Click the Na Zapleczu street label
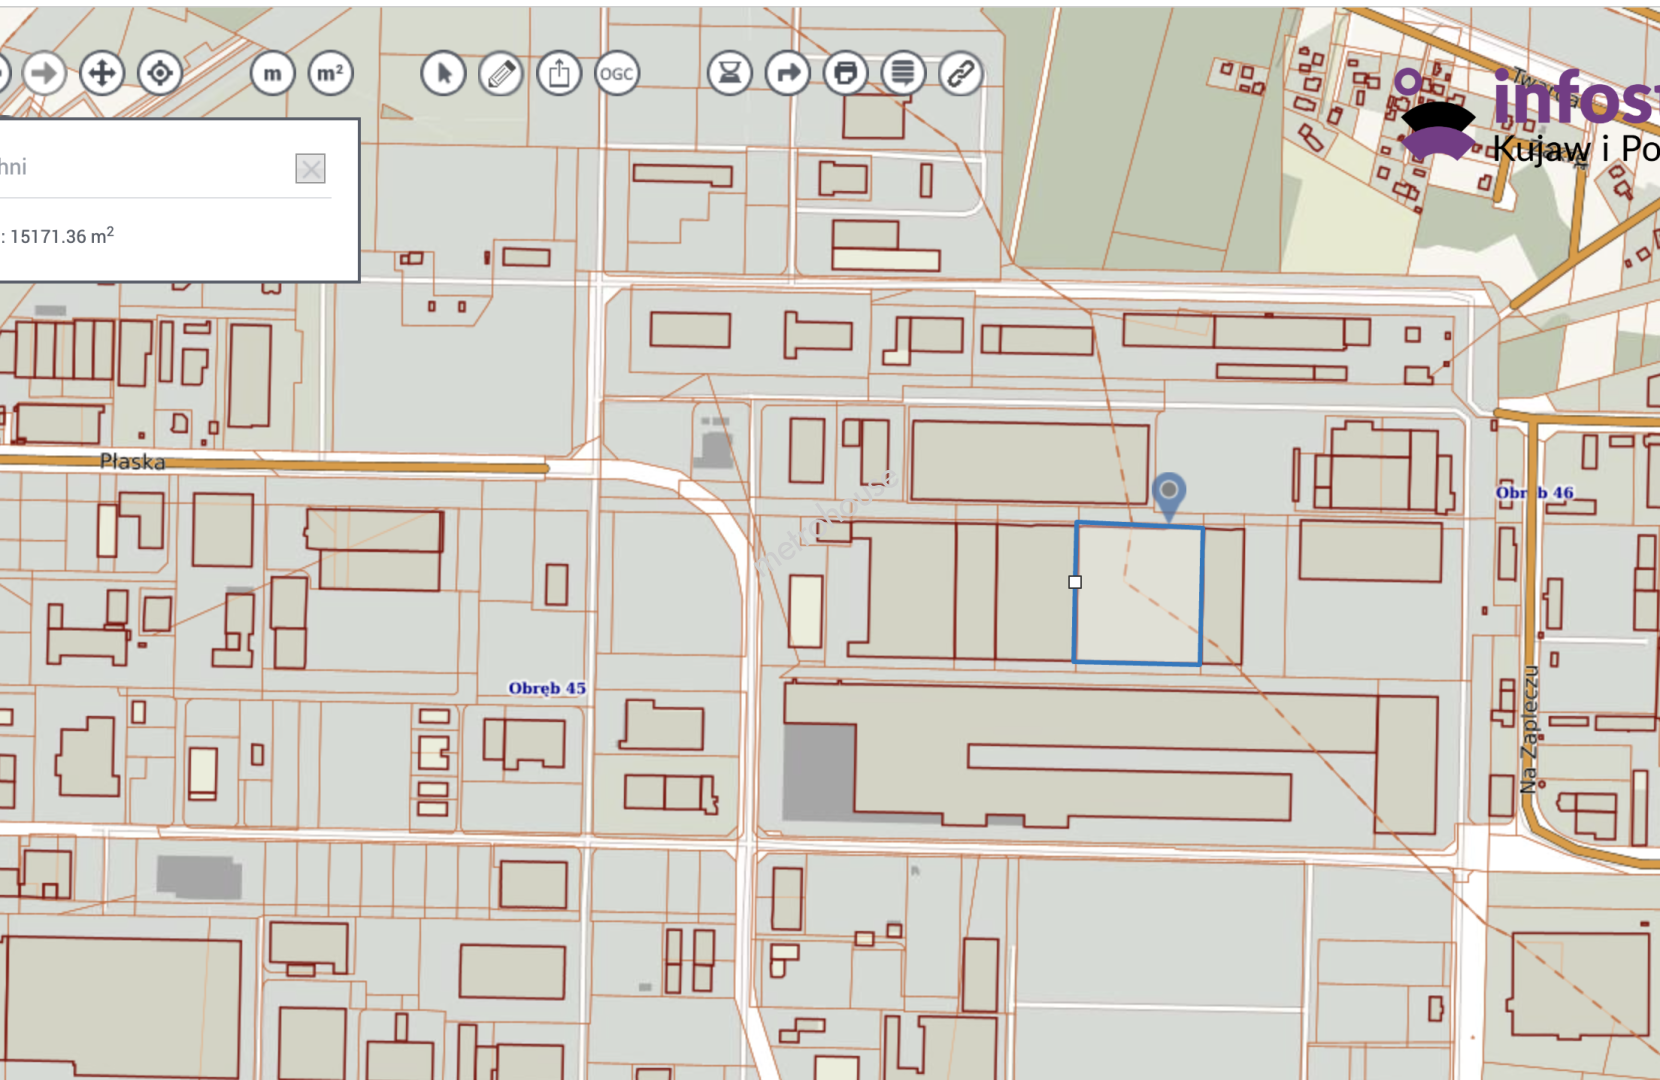Screen dimensions: 1660x1080 [1529, 730]
